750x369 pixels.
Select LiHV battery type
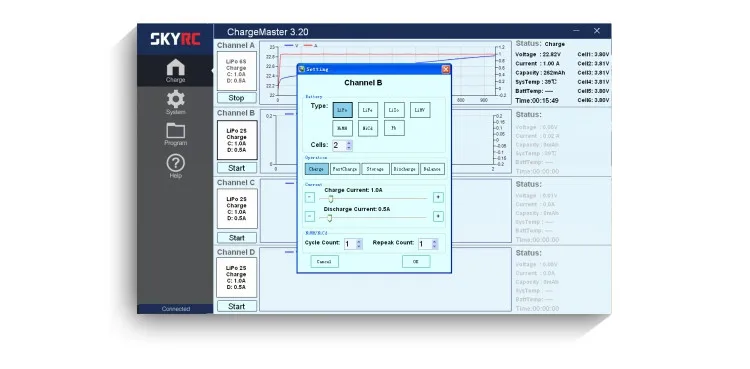click(x=420, y=110)
